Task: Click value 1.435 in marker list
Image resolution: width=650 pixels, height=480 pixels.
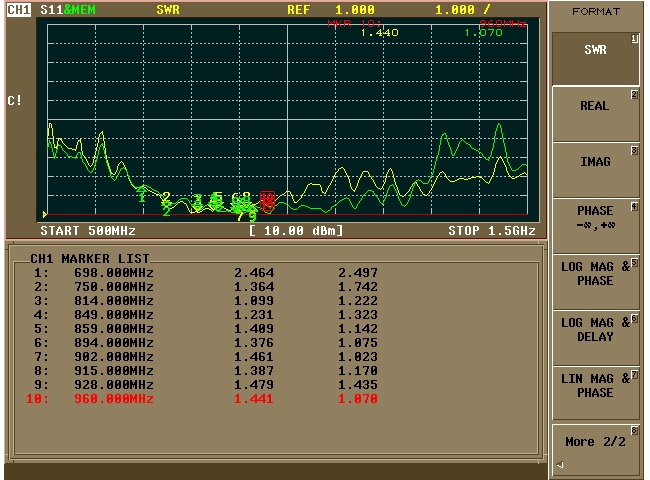Action: click(x=358, y=385)
